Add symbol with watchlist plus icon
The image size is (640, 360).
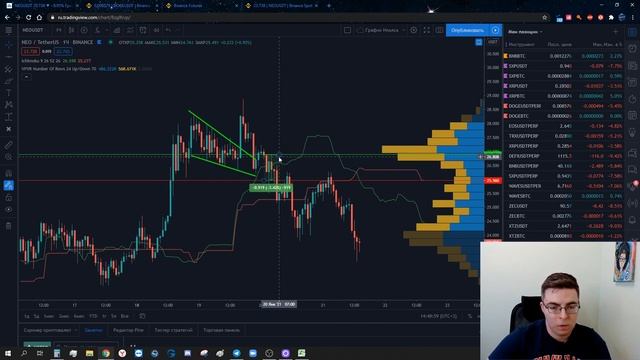[616, 32]
